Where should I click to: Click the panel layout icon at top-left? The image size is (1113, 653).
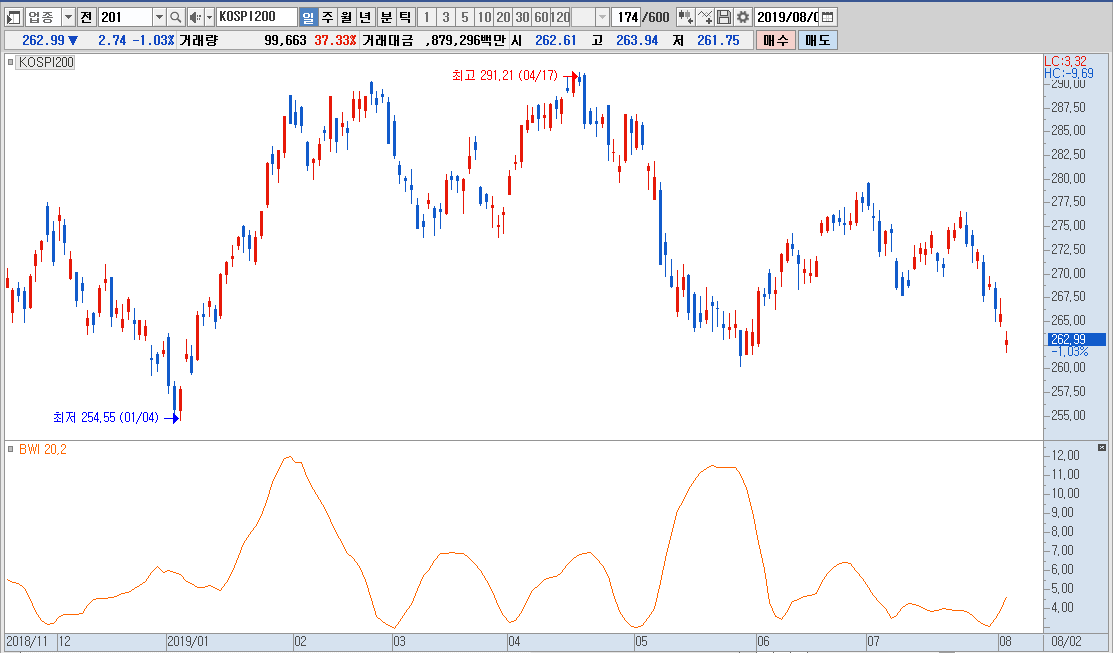13,17
